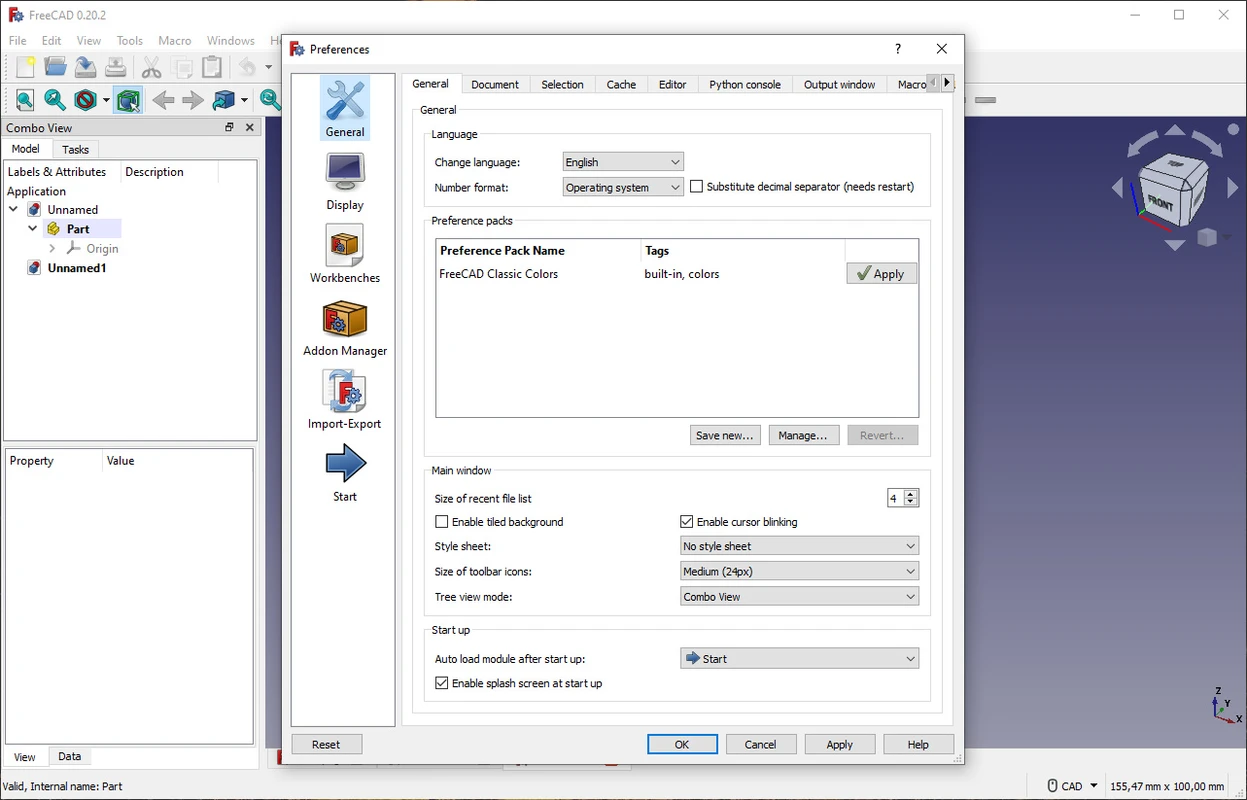Apply the FreeCAD Classic Colors preference pack
Image resolution: width=1247 pixels, height=800 pixels.
[x=881, y=274]
